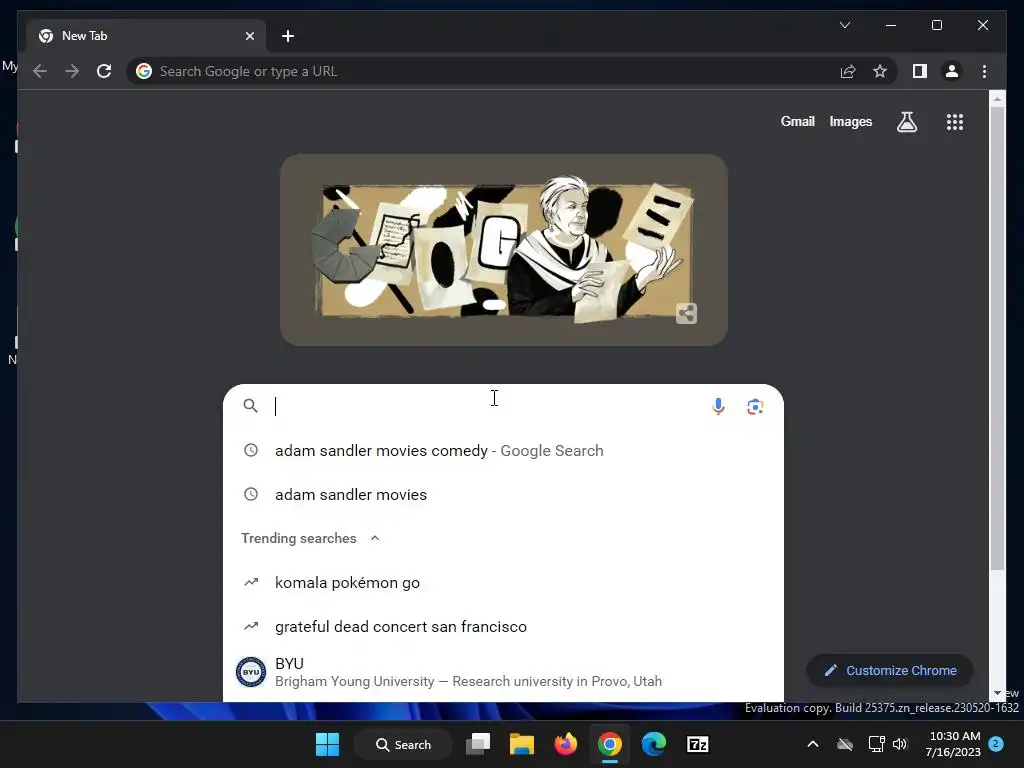Click the notification count badge
Image resolution: width=1024 pixels, height=768 pixels.
(996, 744)
